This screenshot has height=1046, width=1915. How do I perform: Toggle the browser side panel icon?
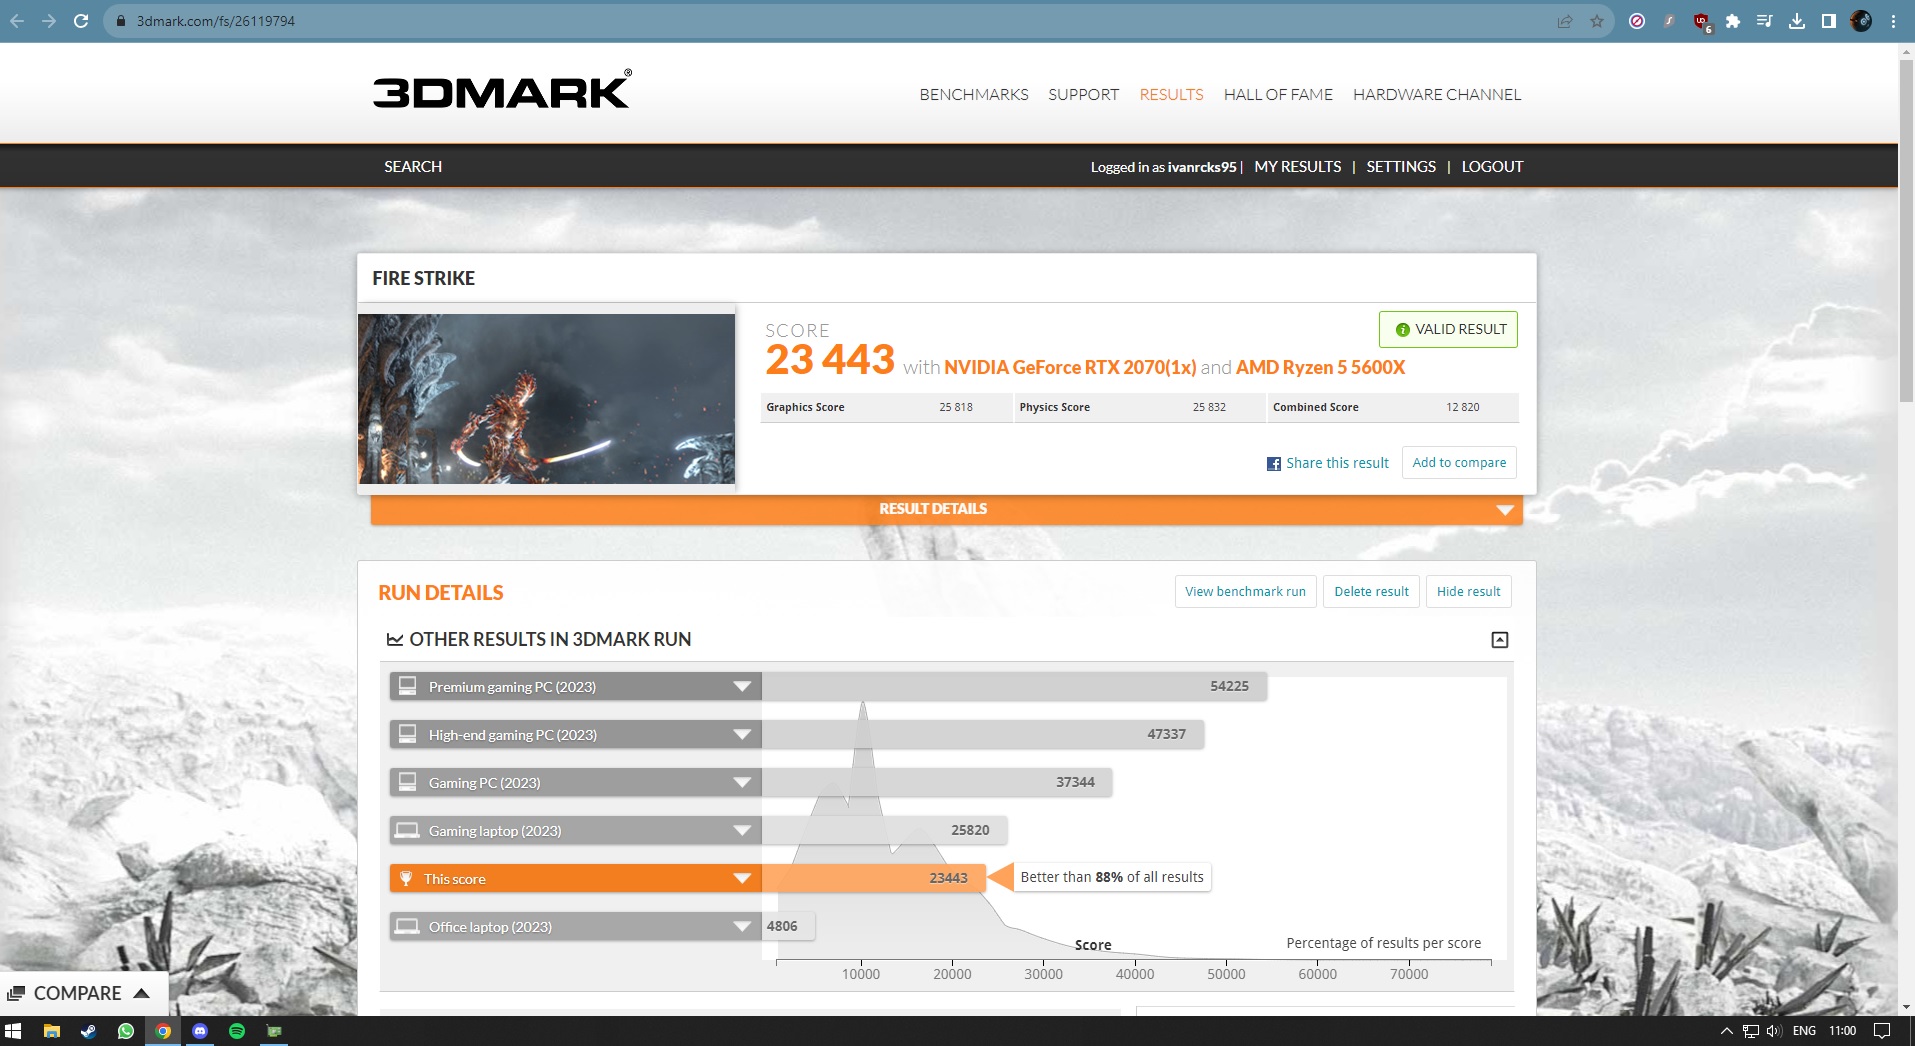[1829, 21]
